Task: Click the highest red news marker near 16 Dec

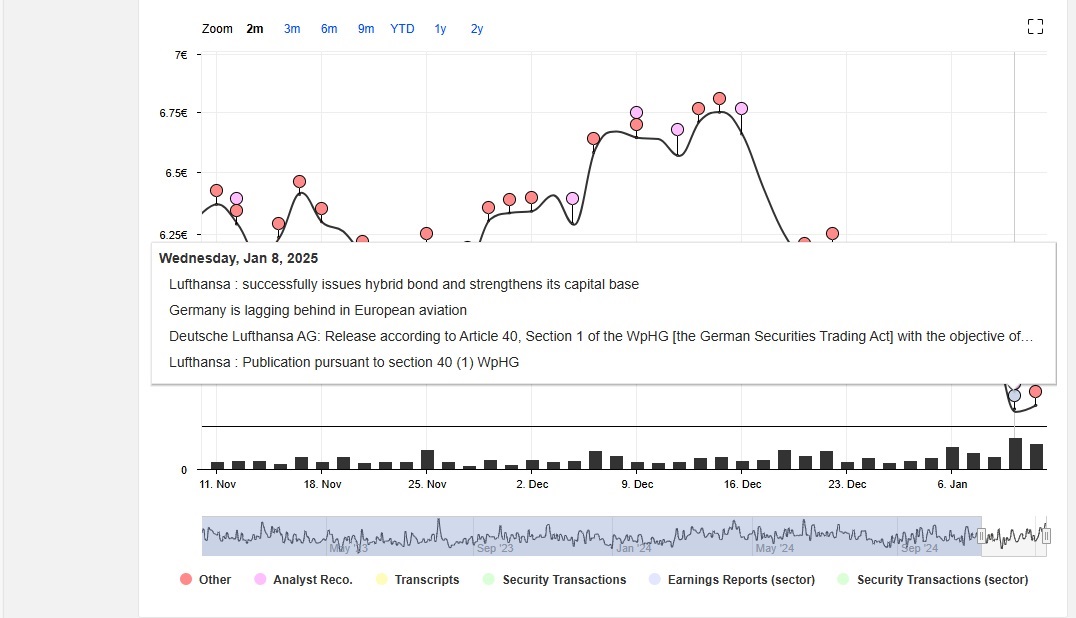Action: click(x=719, y=99)
